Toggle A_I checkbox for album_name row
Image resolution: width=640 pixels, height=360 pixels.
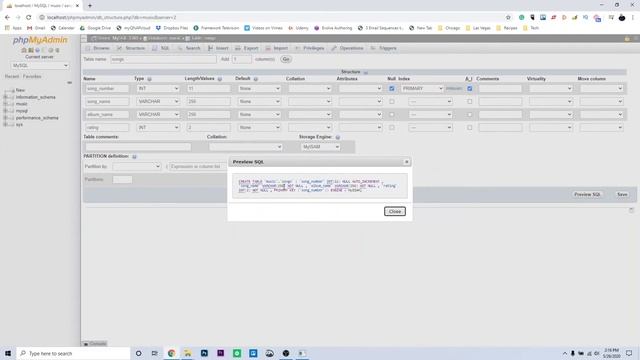470,115
